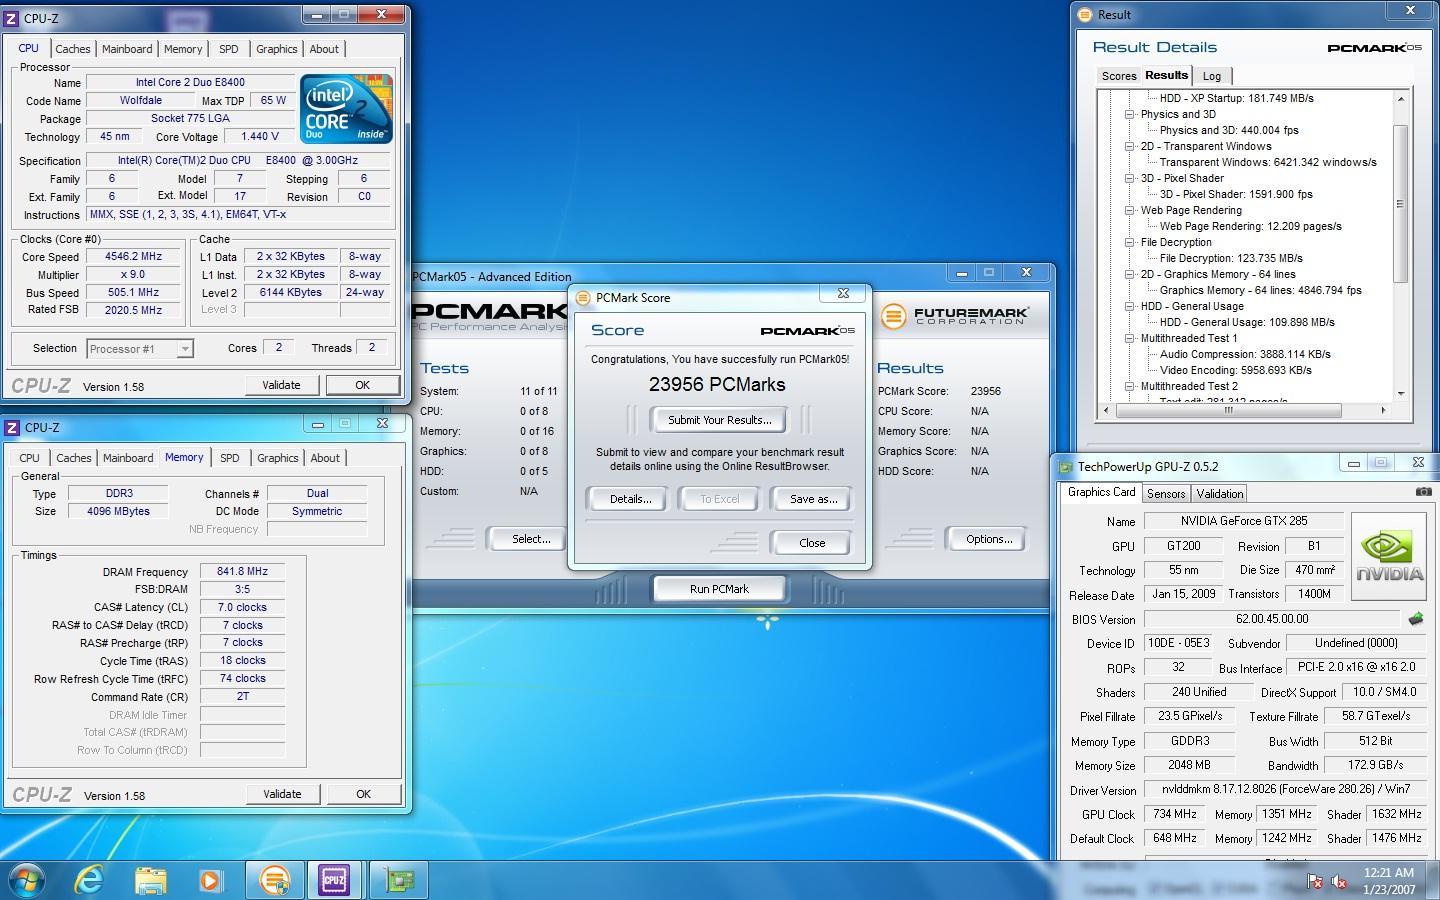Open the Validation tab in GPU-Z
The height and width of the screenshot is (900, 1440).
[x=1220, y=494]
